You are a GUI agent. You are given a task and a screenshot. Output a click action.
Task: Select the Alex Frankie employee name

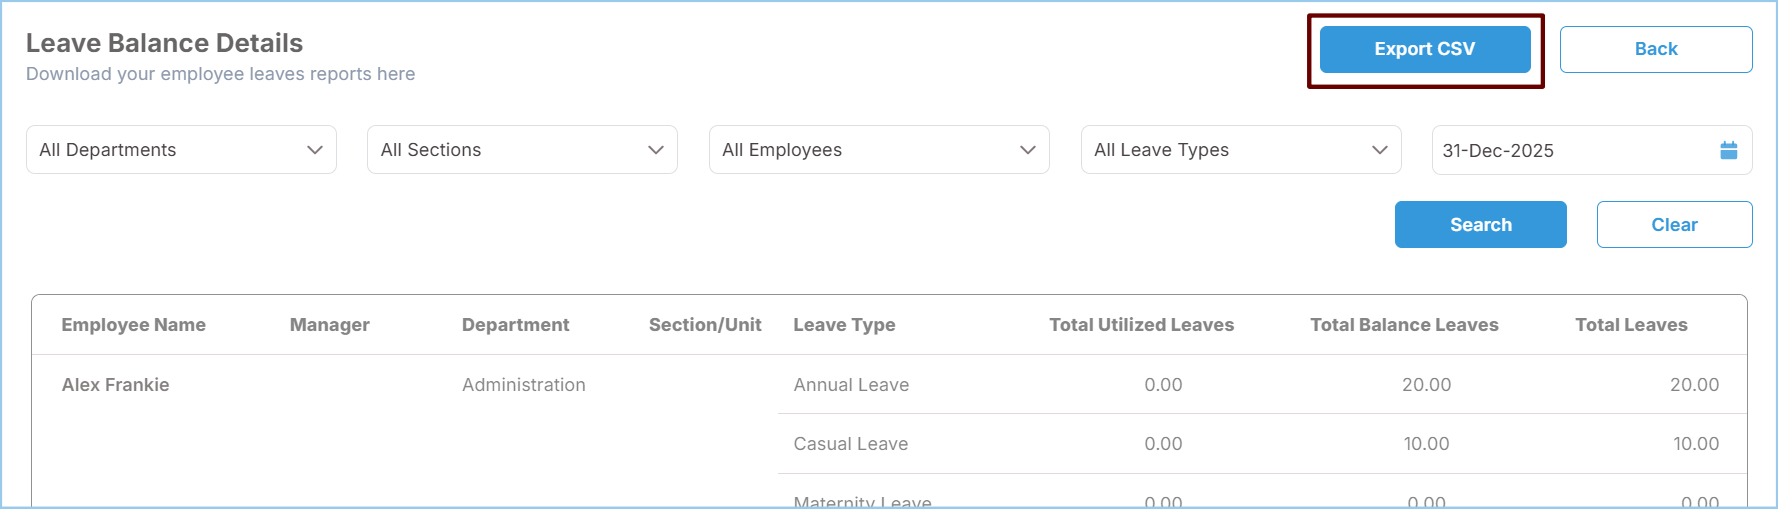tap(115, 385)
